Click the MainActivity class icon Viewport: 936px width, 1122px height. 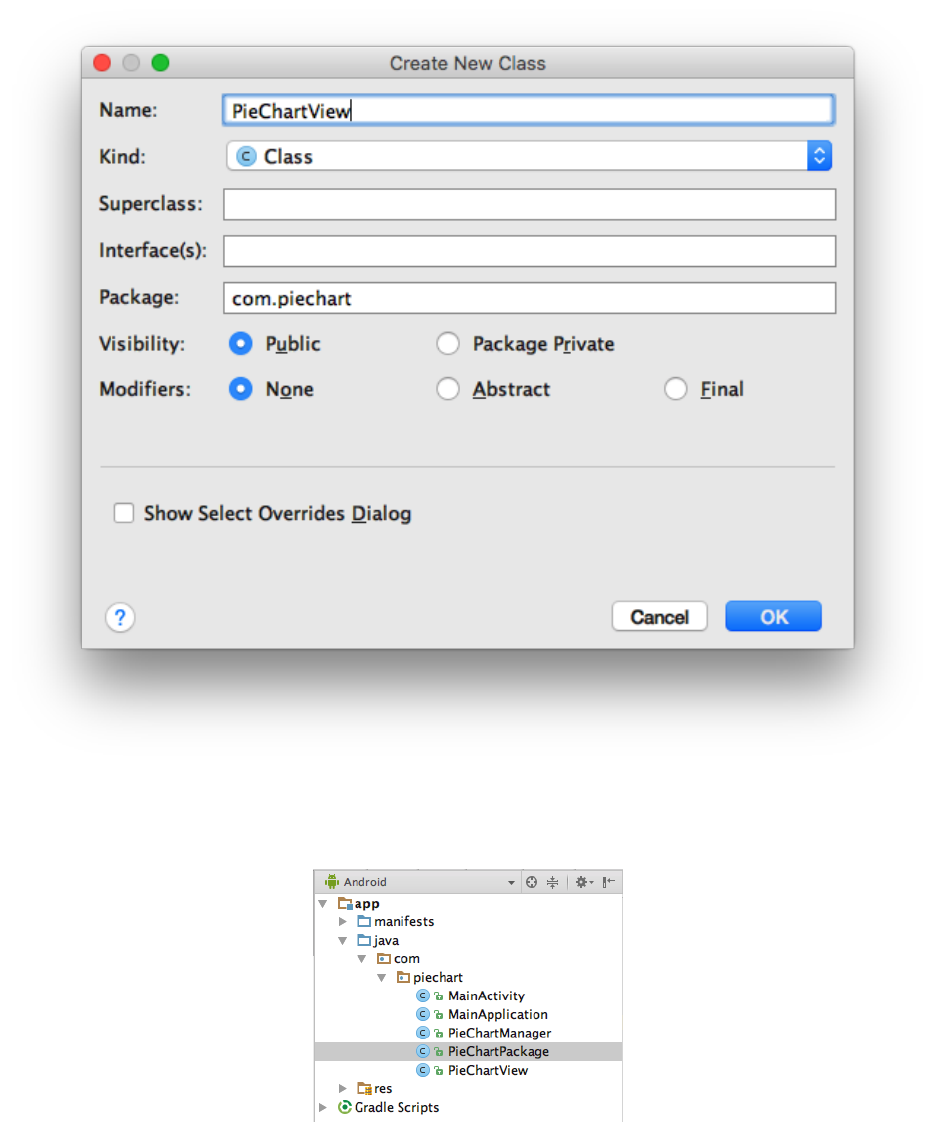423,996
